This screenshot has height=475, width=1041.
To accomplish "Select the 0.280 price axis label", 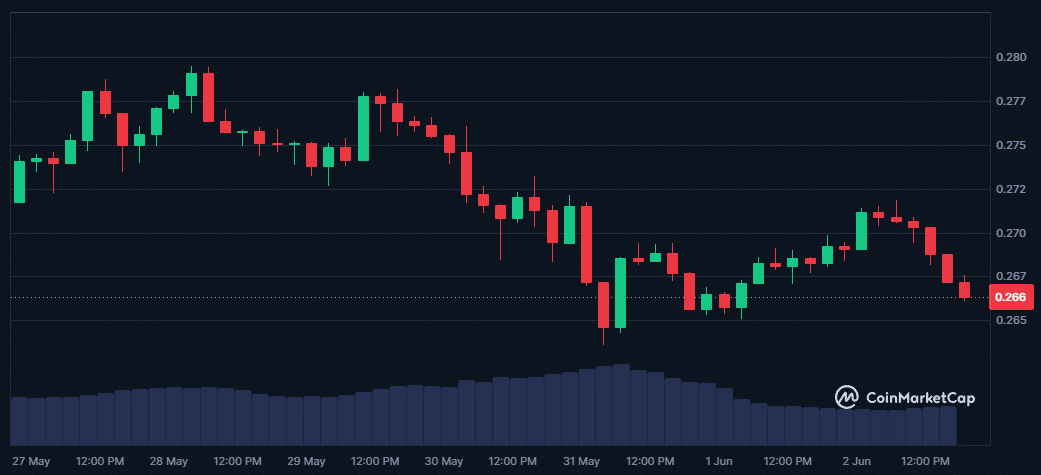I will (1010, 57).
